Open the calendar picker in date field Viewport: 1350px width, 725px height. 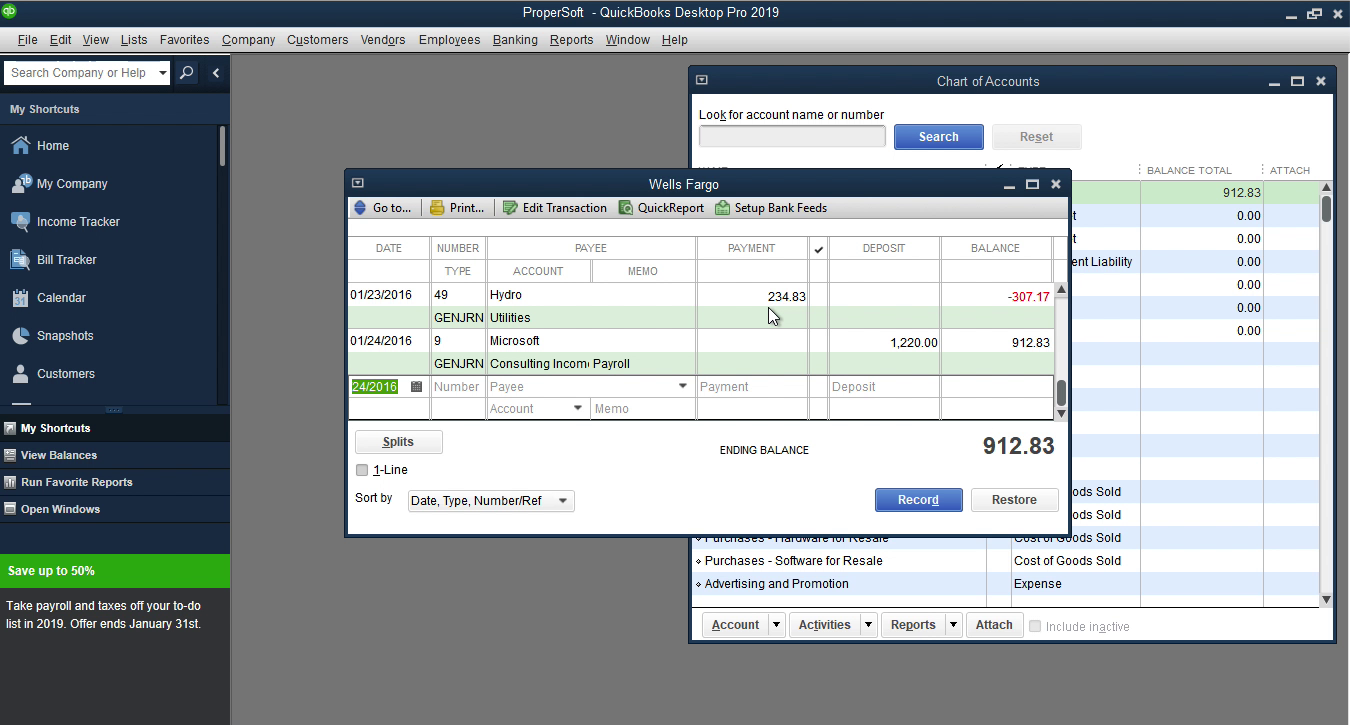417,387
